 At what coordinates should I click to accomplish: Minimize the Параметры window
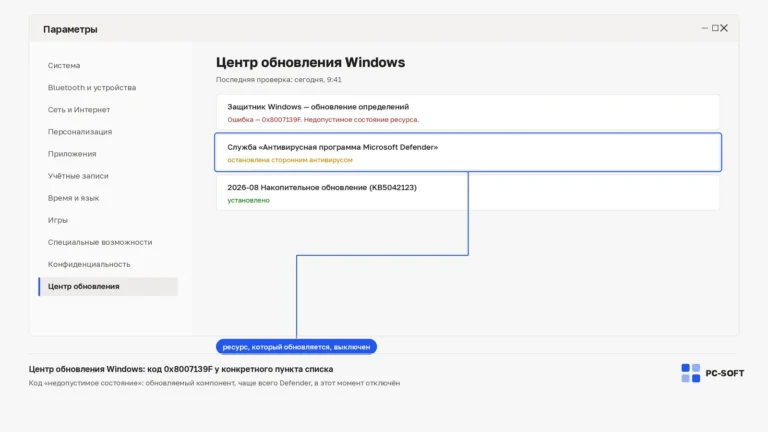pyautogui.click(x=705, y=28)
